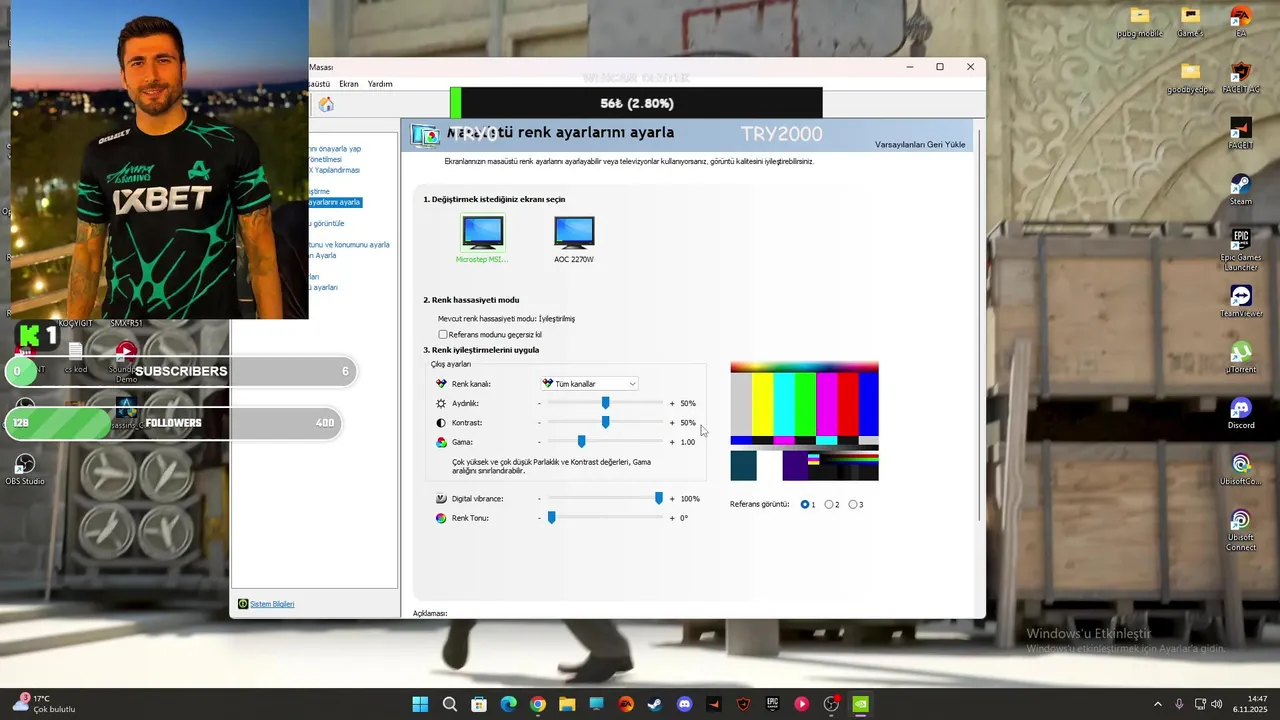Click the Renk Tonu hue slider handle
This screenshot has width=1280, height=720.
point(551,517)
